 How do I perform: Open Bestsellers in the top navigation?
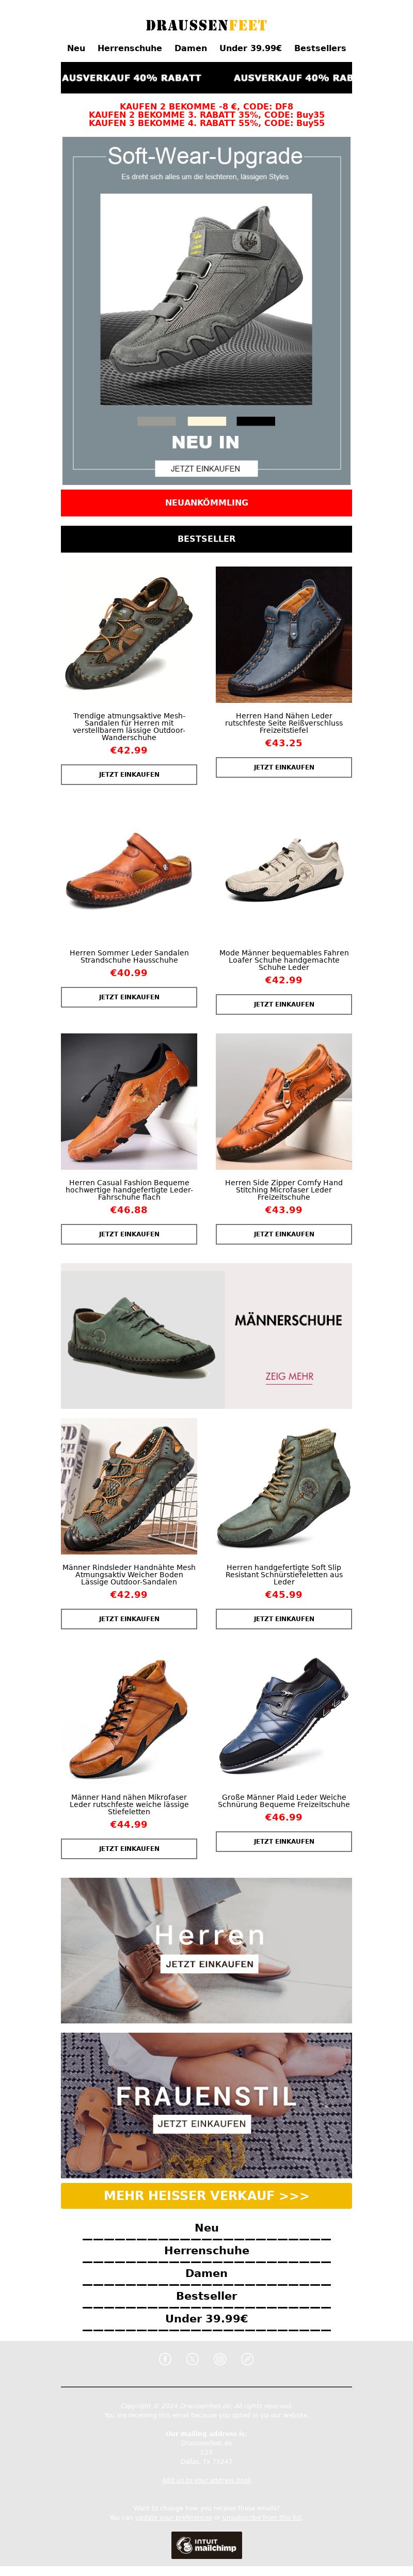point(320,48)
